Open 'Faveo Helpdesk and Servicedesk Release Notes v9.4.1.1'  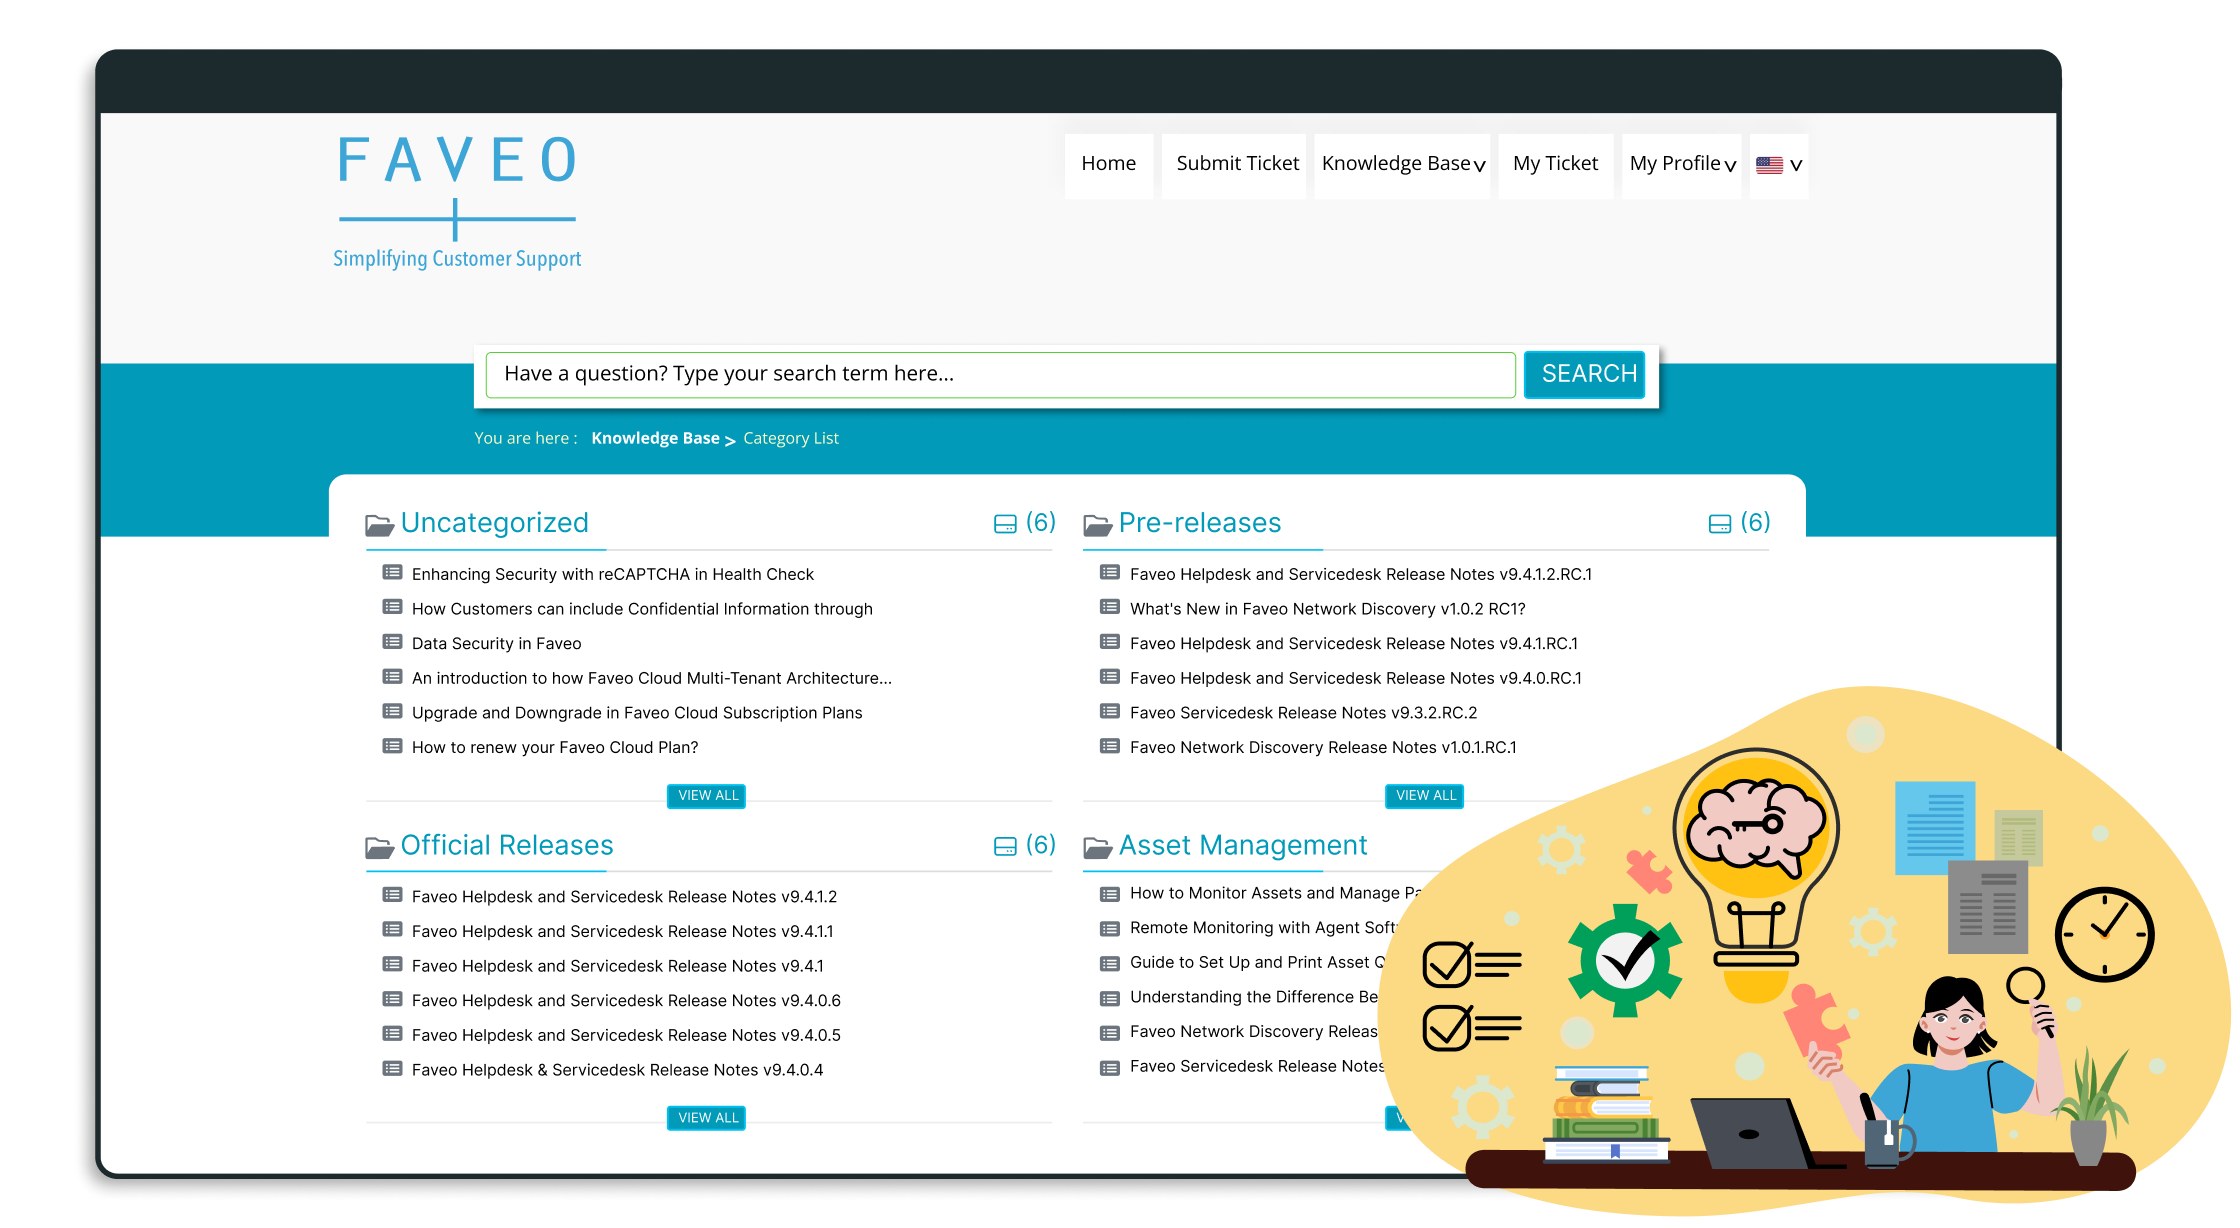(622, 931)
